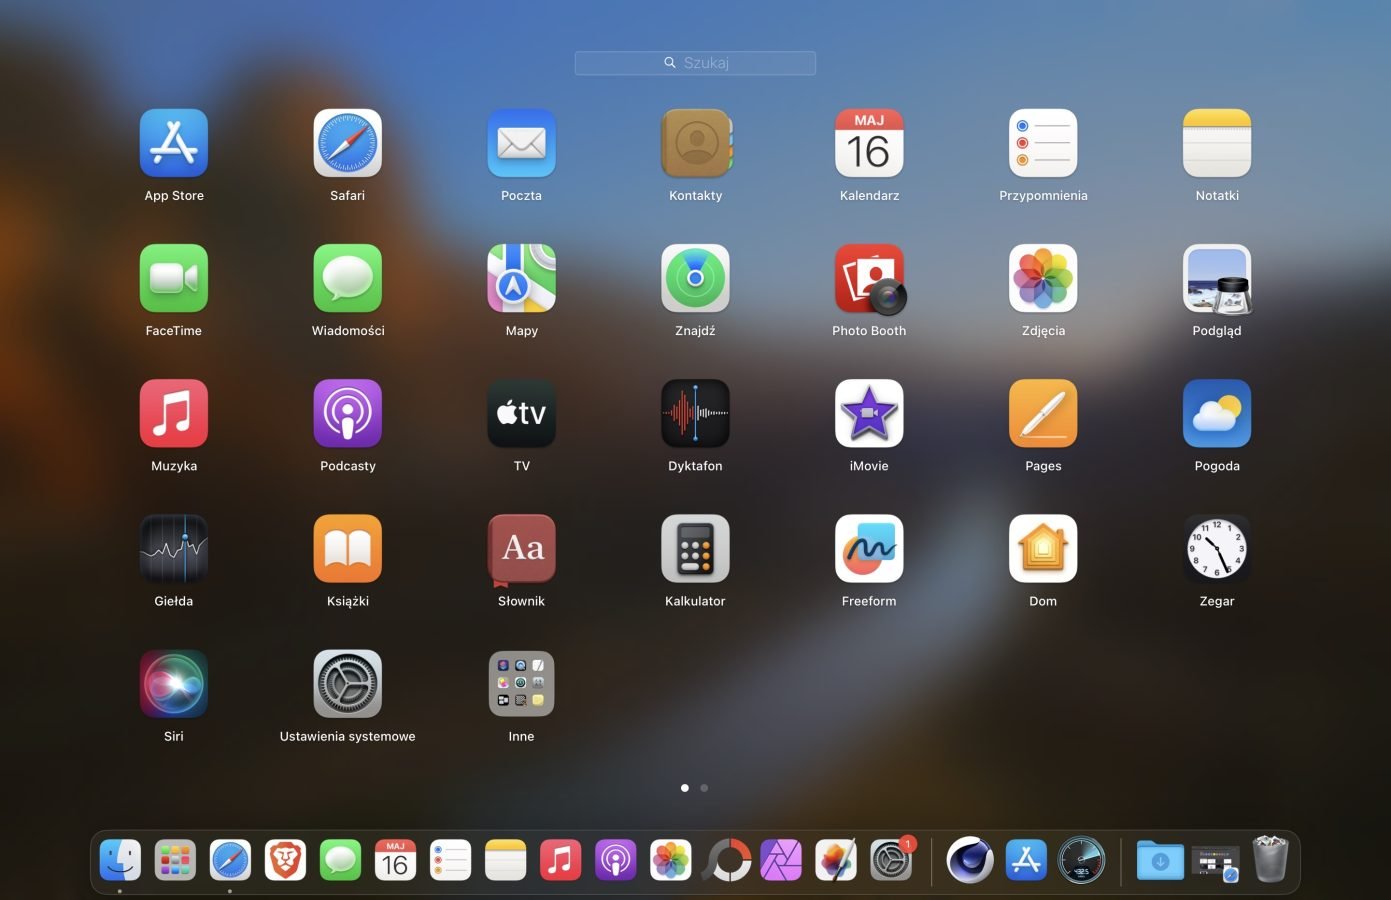Open the Trash in the Dock
Screen dimensions: 1391x900
pyautogui.click(x=1270, y=860)
